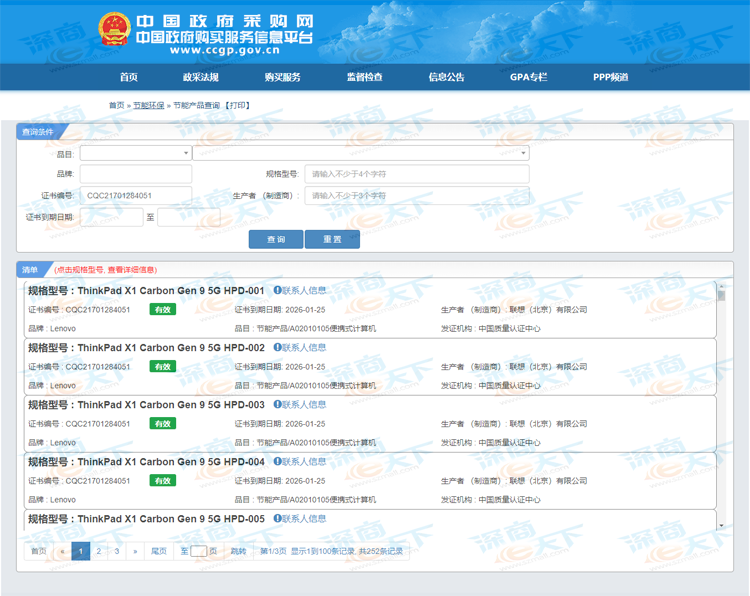Screen dimensions: 750x596
Task: Focus the page number jump input box
Action: coord(199,551)
